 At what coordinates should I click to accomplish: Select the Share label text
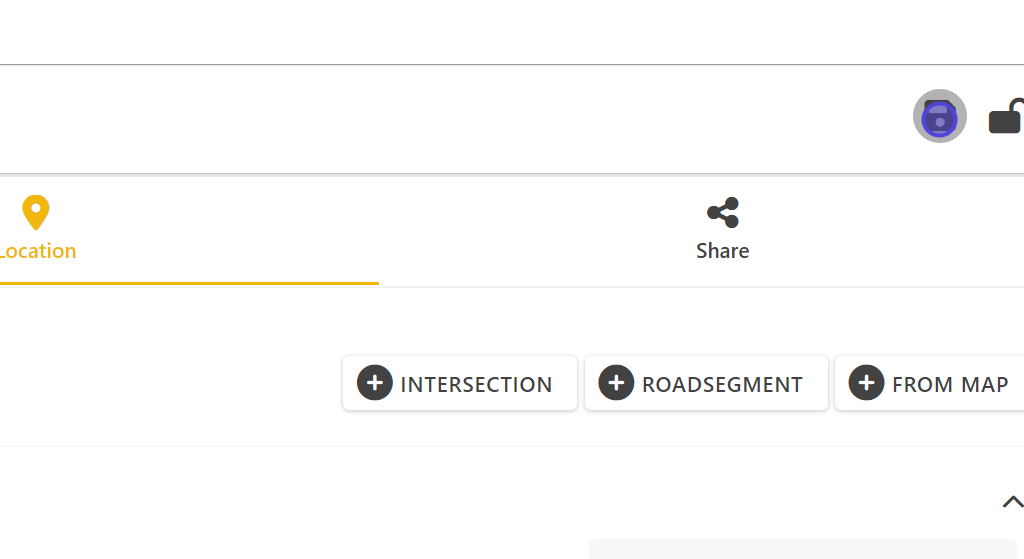coord(722,251)
